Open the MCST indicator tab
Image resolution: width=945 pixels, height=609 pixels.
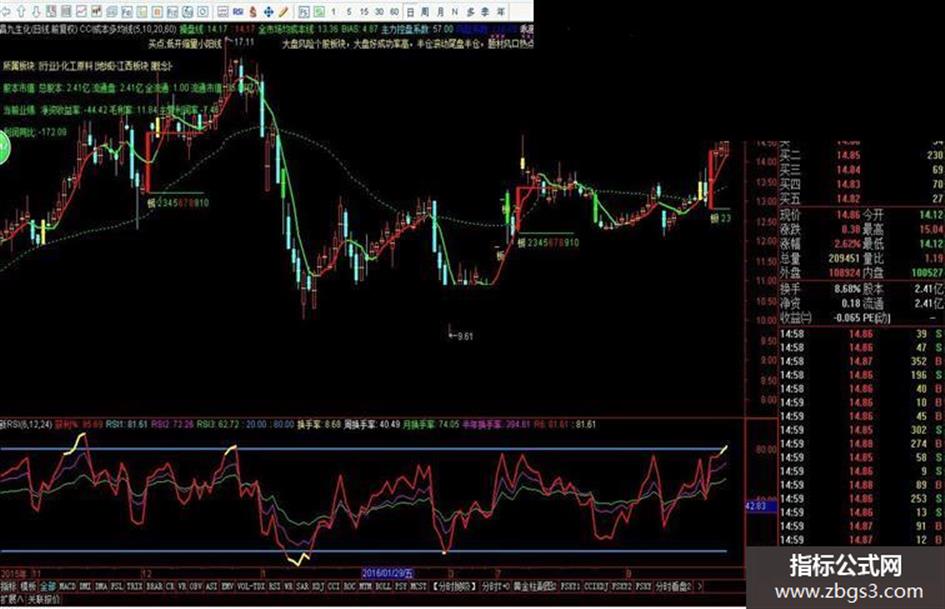tap(418, 587)
